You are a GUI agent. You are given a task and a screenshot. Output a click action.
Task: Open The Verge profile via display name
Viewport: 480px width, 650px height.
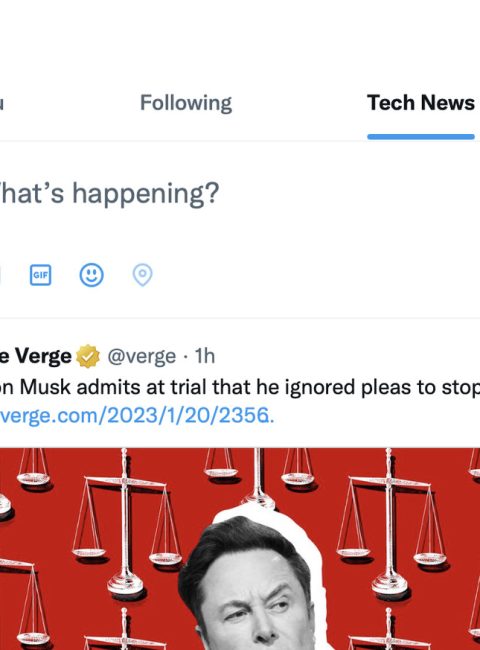pos(36,356)
